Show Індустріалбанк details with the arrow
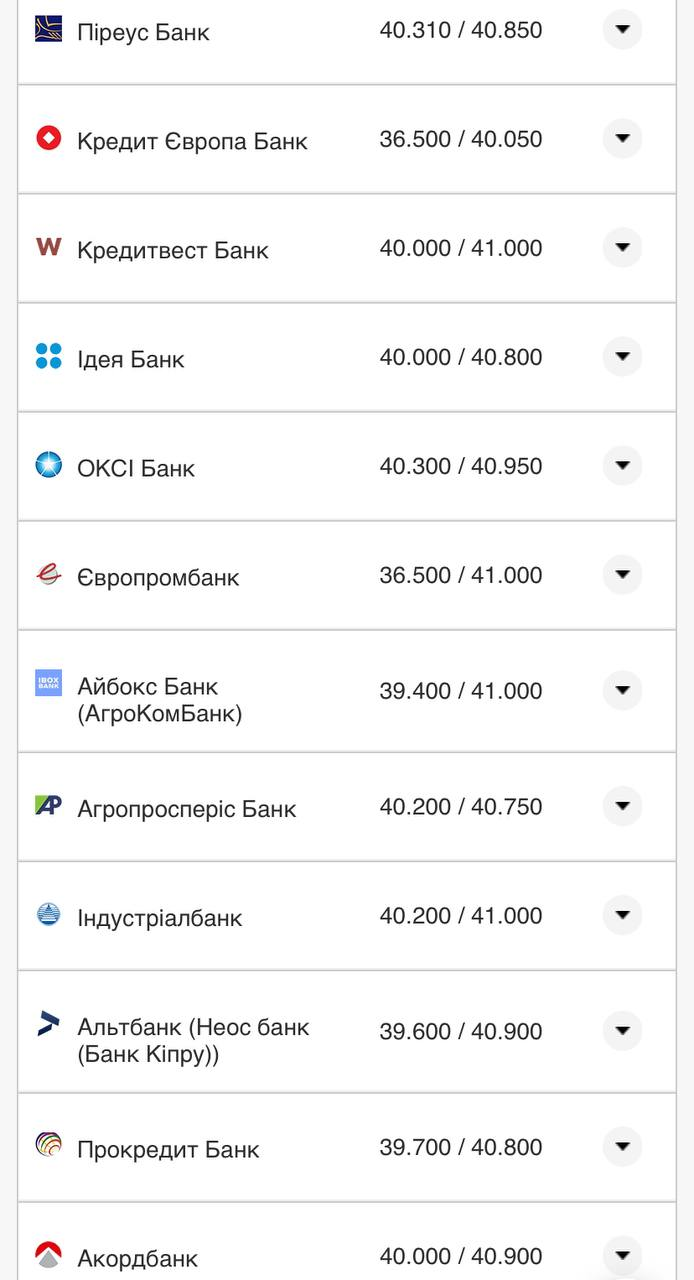 click(x=622, y=915)
